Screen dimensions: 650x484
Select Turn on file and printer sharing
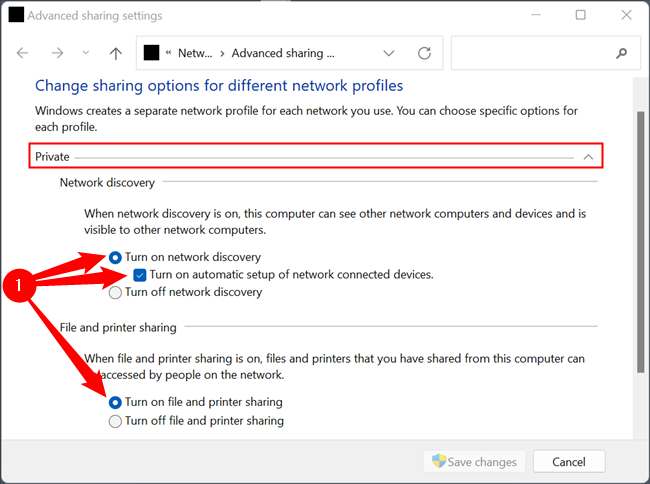[x=116, y=402]
